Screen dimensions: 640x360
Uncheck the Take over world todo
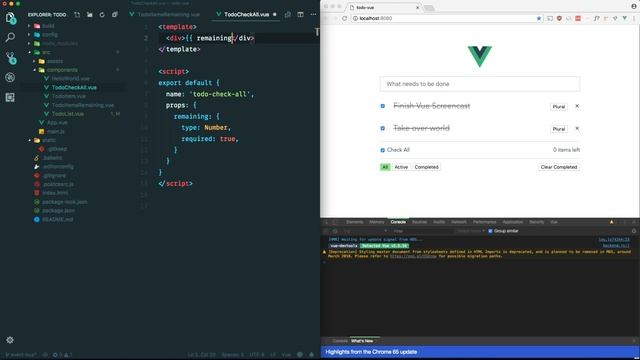coord(383,128)
